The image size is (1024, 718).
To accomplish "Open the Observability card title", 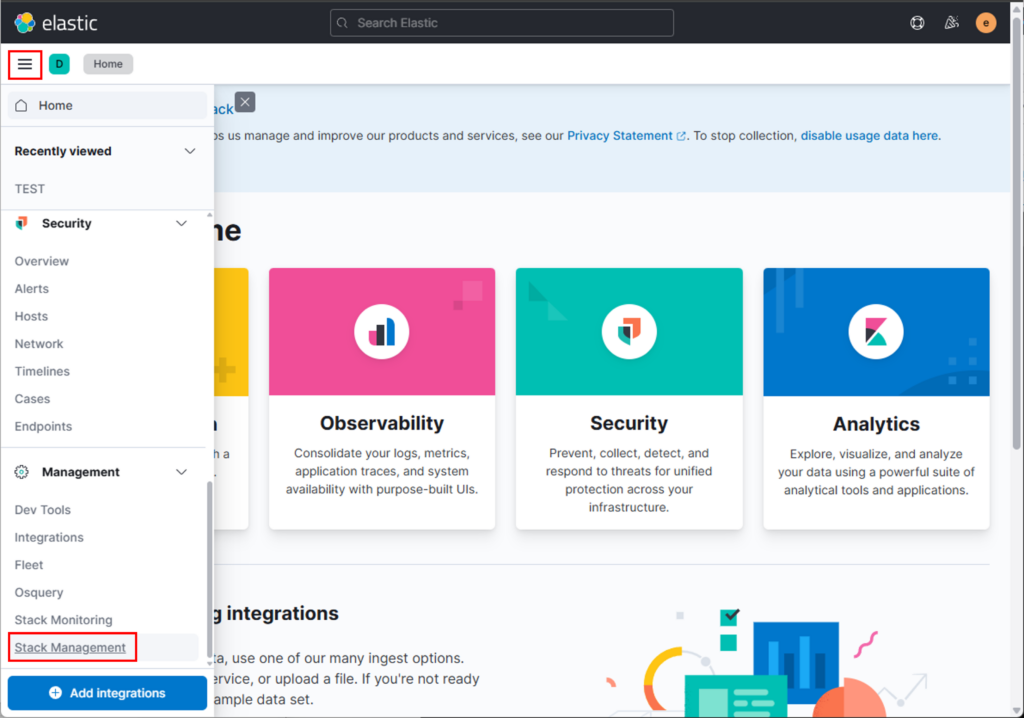I will coord(382,423).
